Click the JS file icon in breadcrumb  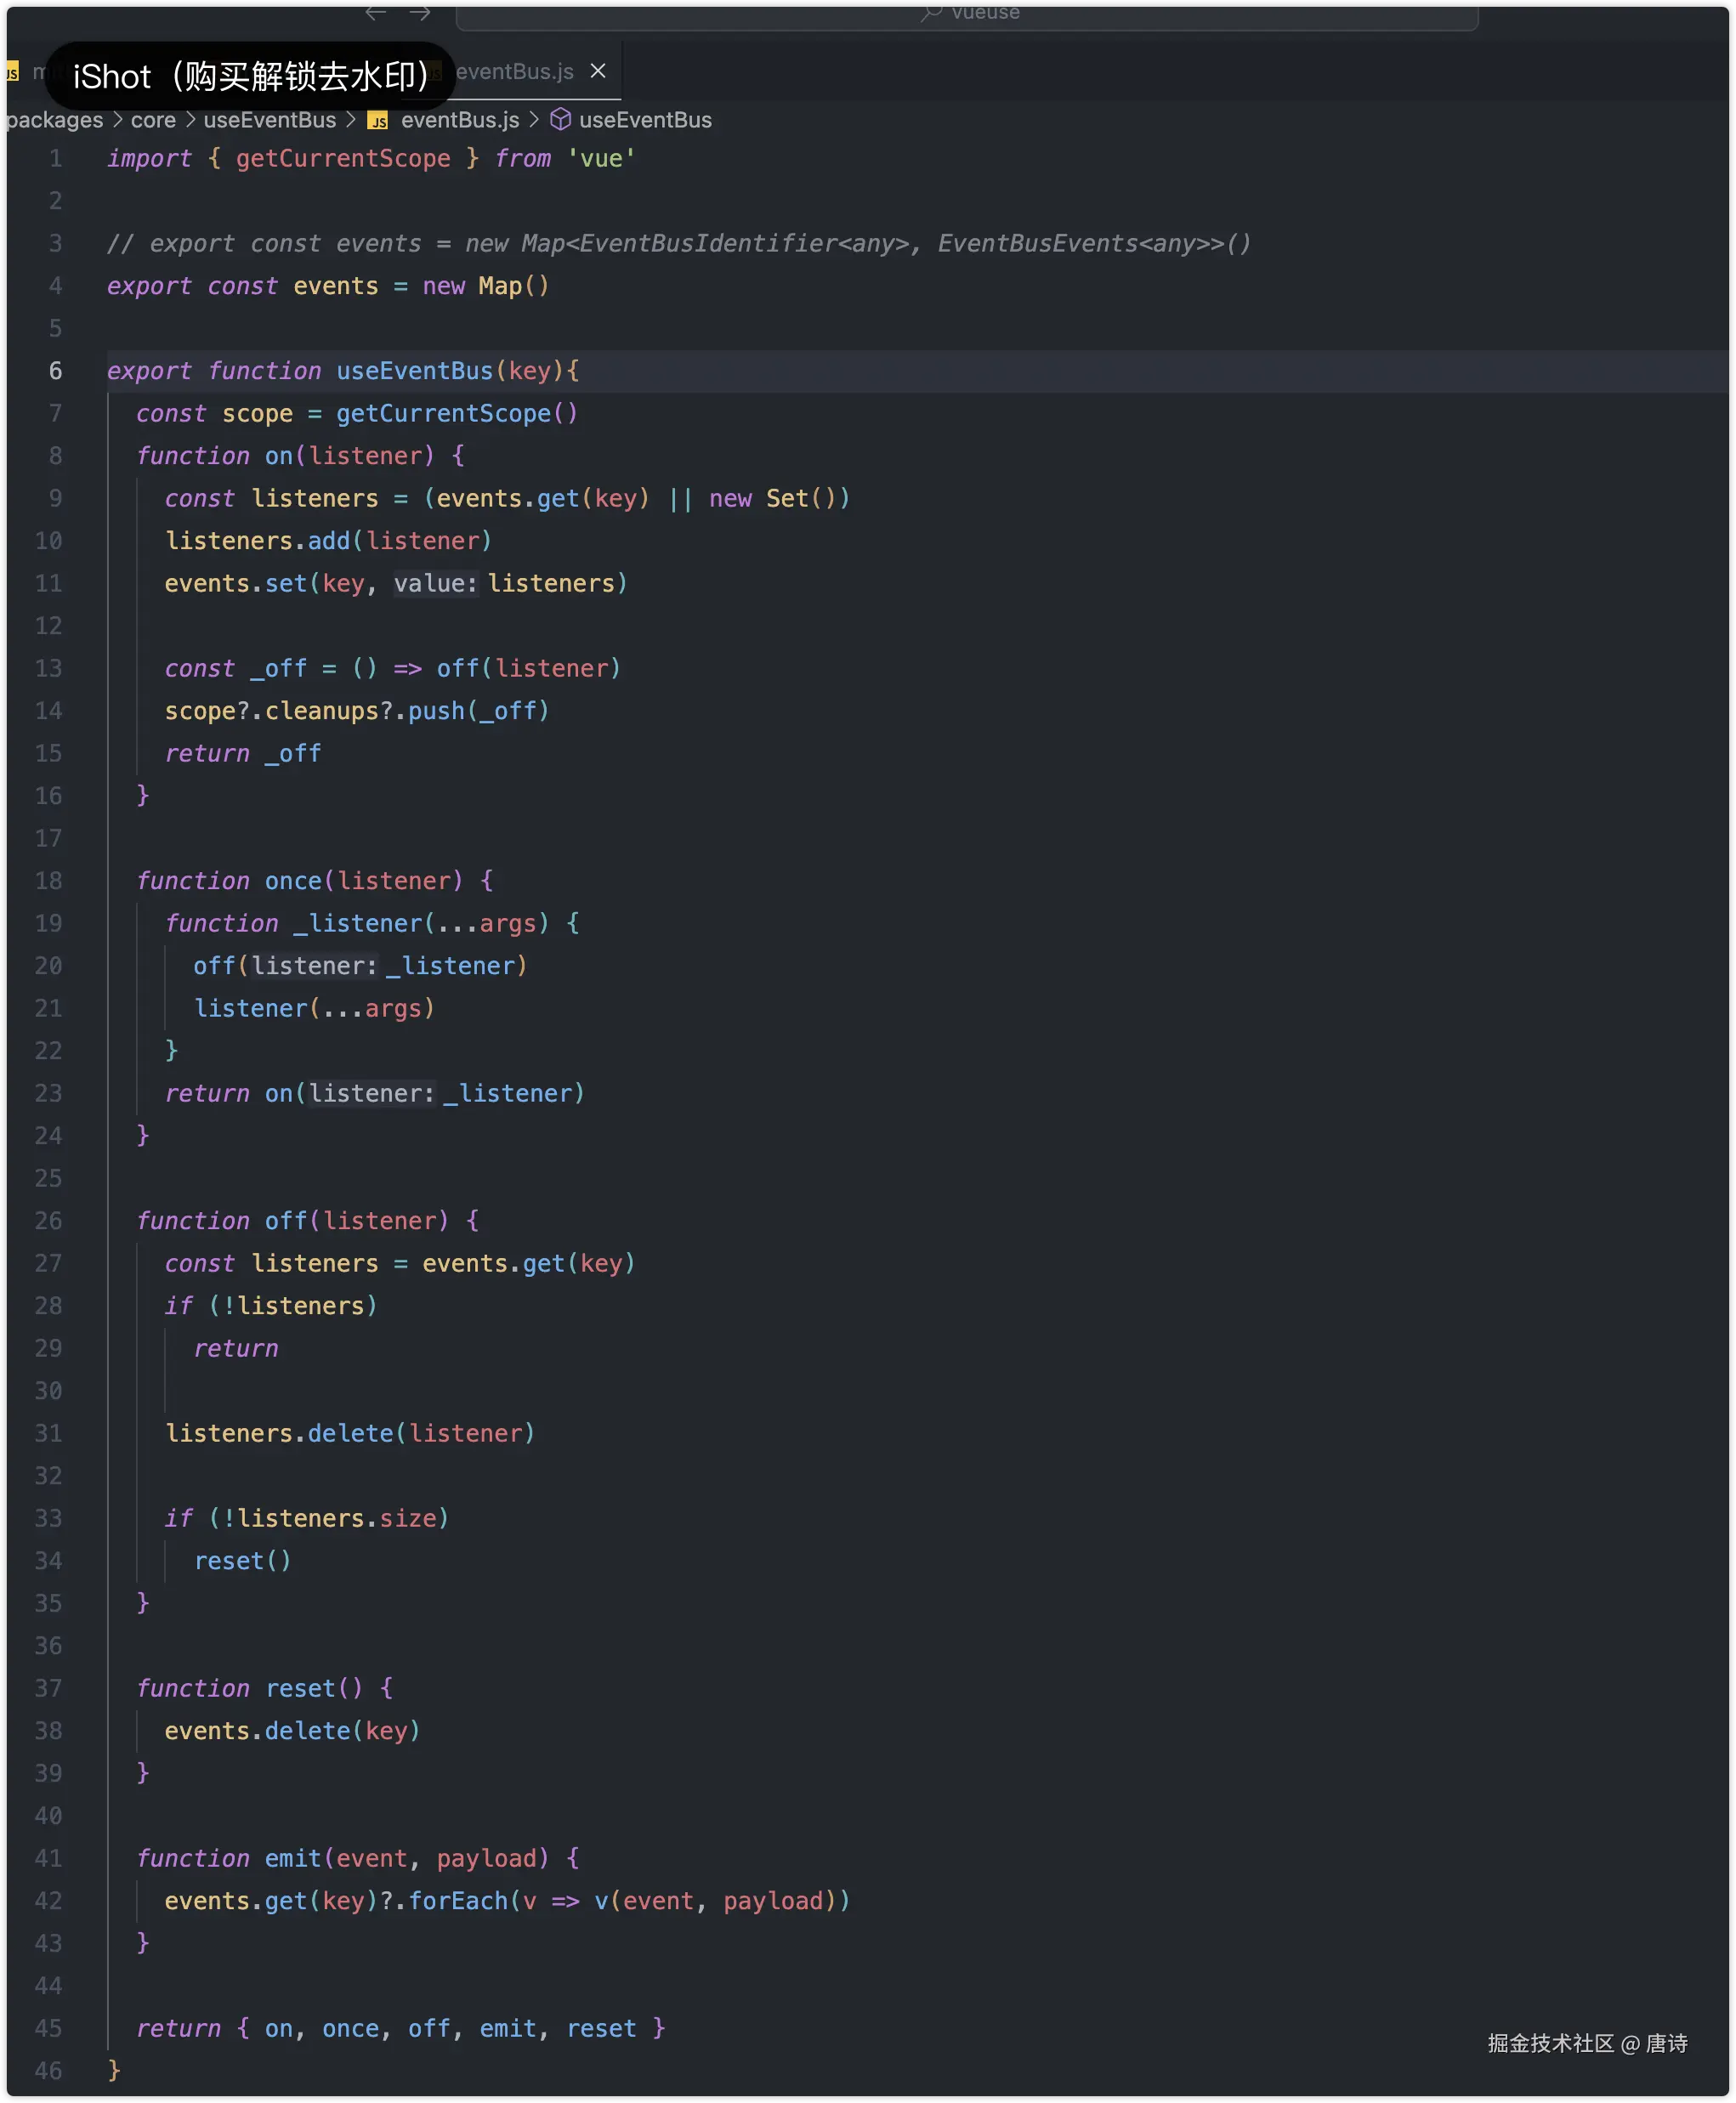tap(378, 121)
